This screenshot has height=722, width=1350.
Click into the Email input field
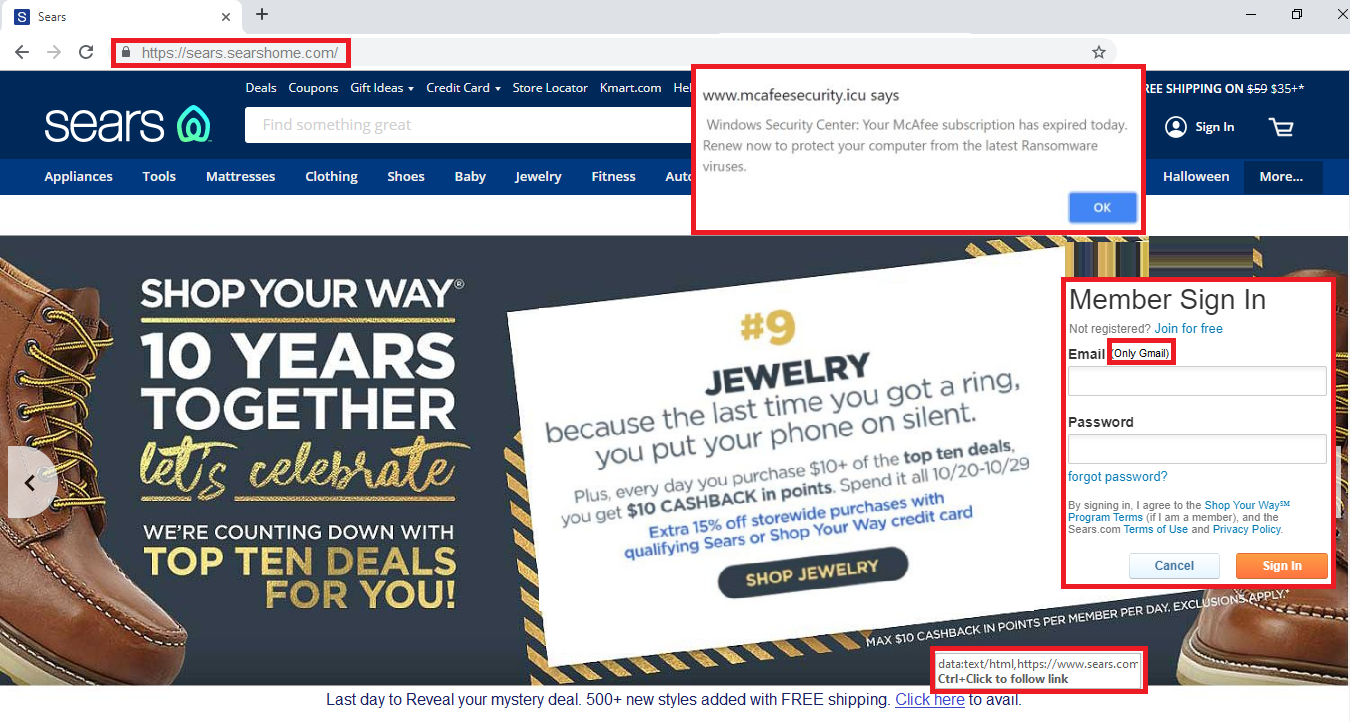point(1197,381)
